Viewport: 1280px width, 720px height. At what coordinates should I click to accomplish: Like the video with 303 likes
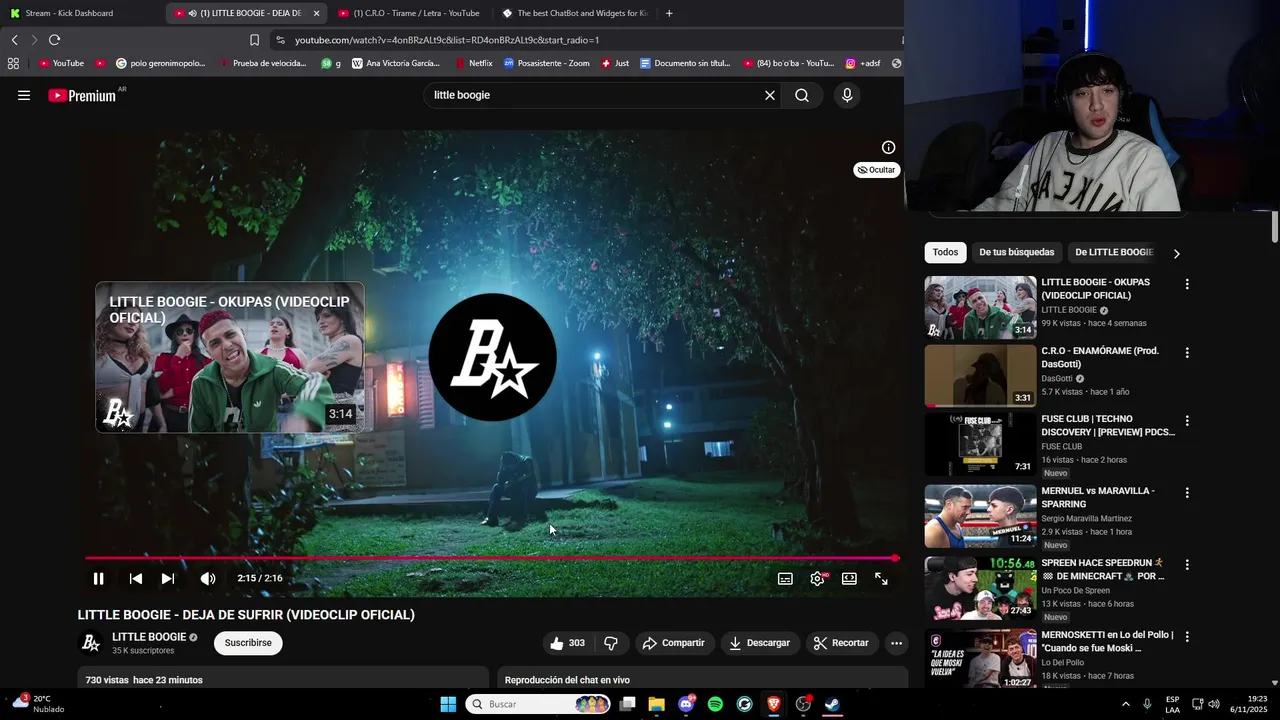567,643
